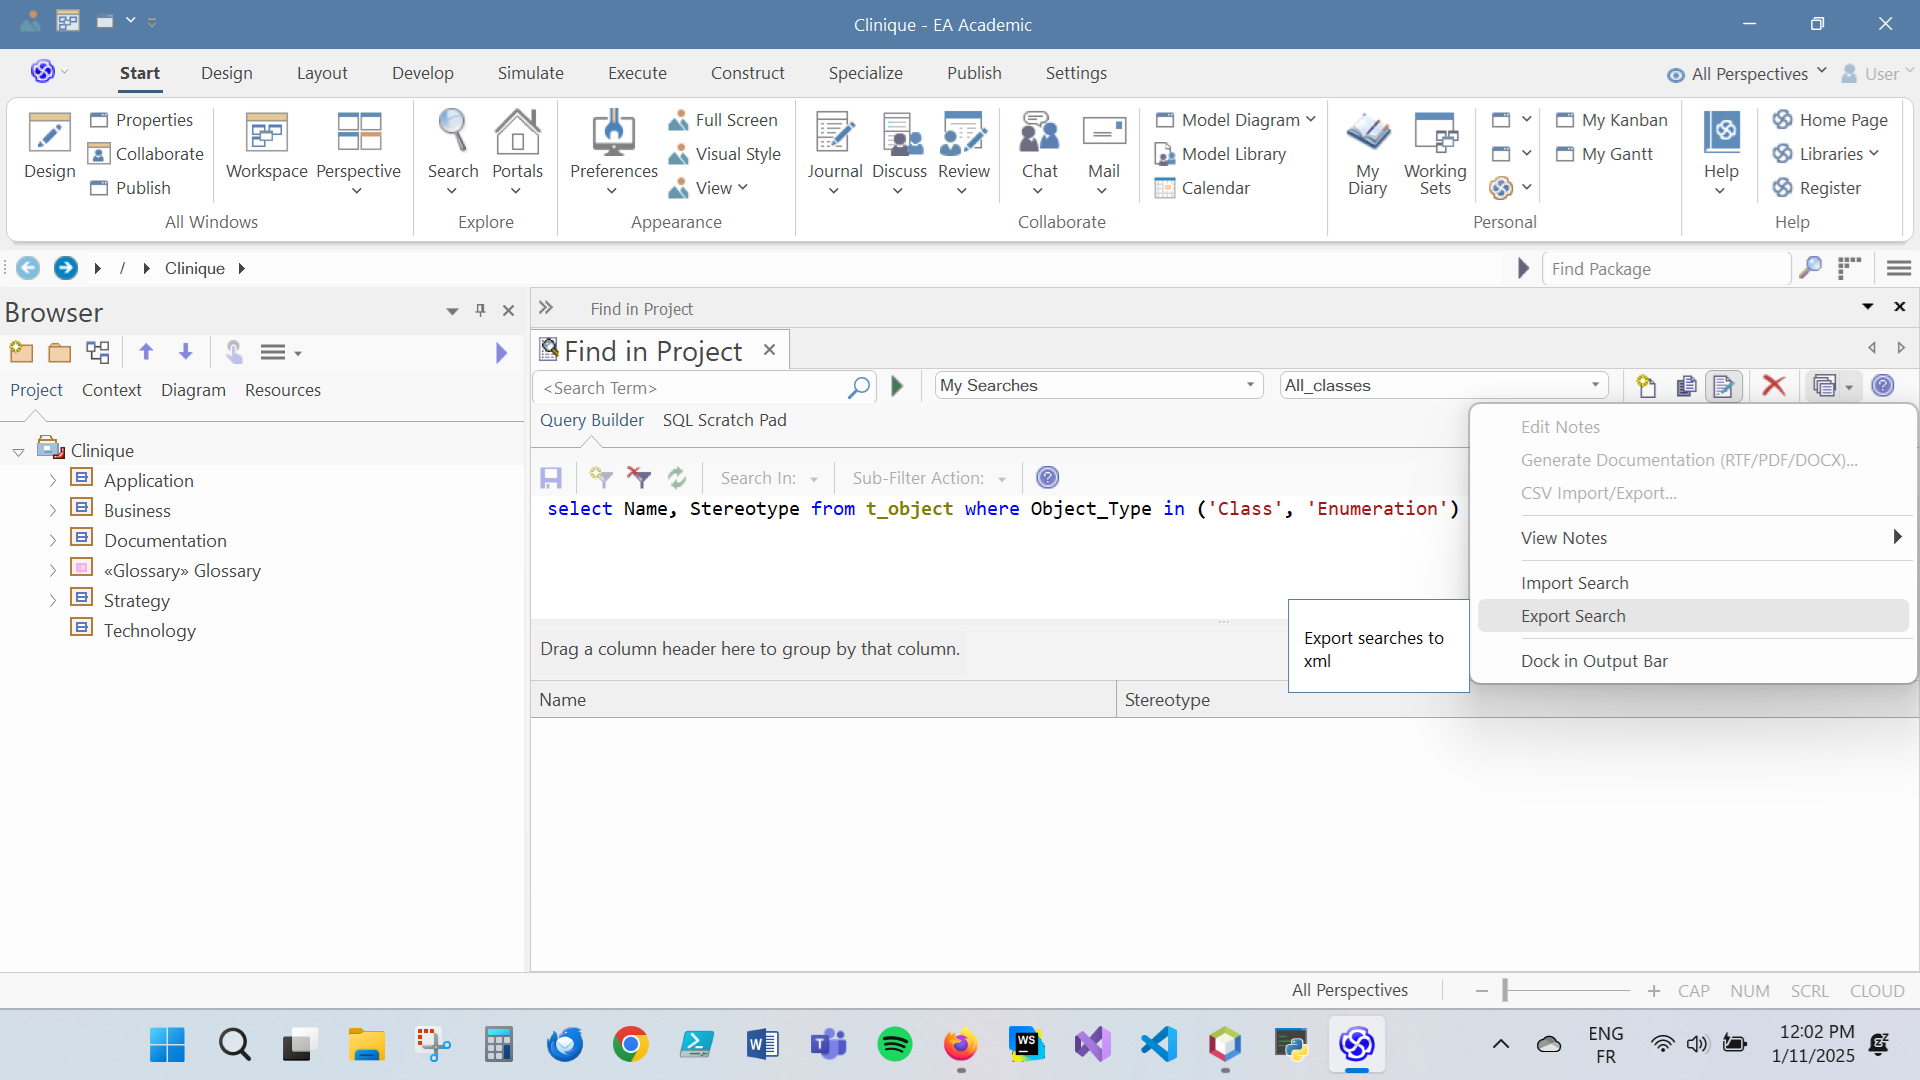Choose Dock in Output Bar
The image size is (1920, 1080).
1693,661
